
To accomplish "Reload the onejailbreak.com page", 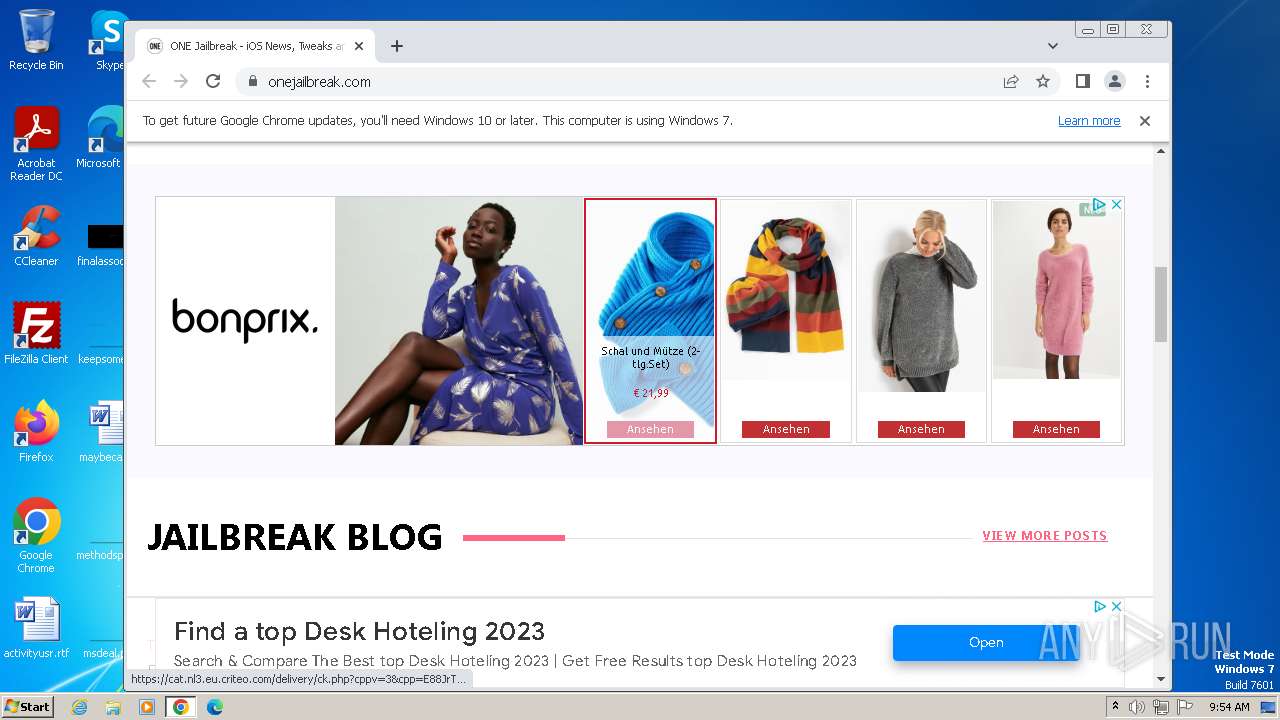I will 213,82.
